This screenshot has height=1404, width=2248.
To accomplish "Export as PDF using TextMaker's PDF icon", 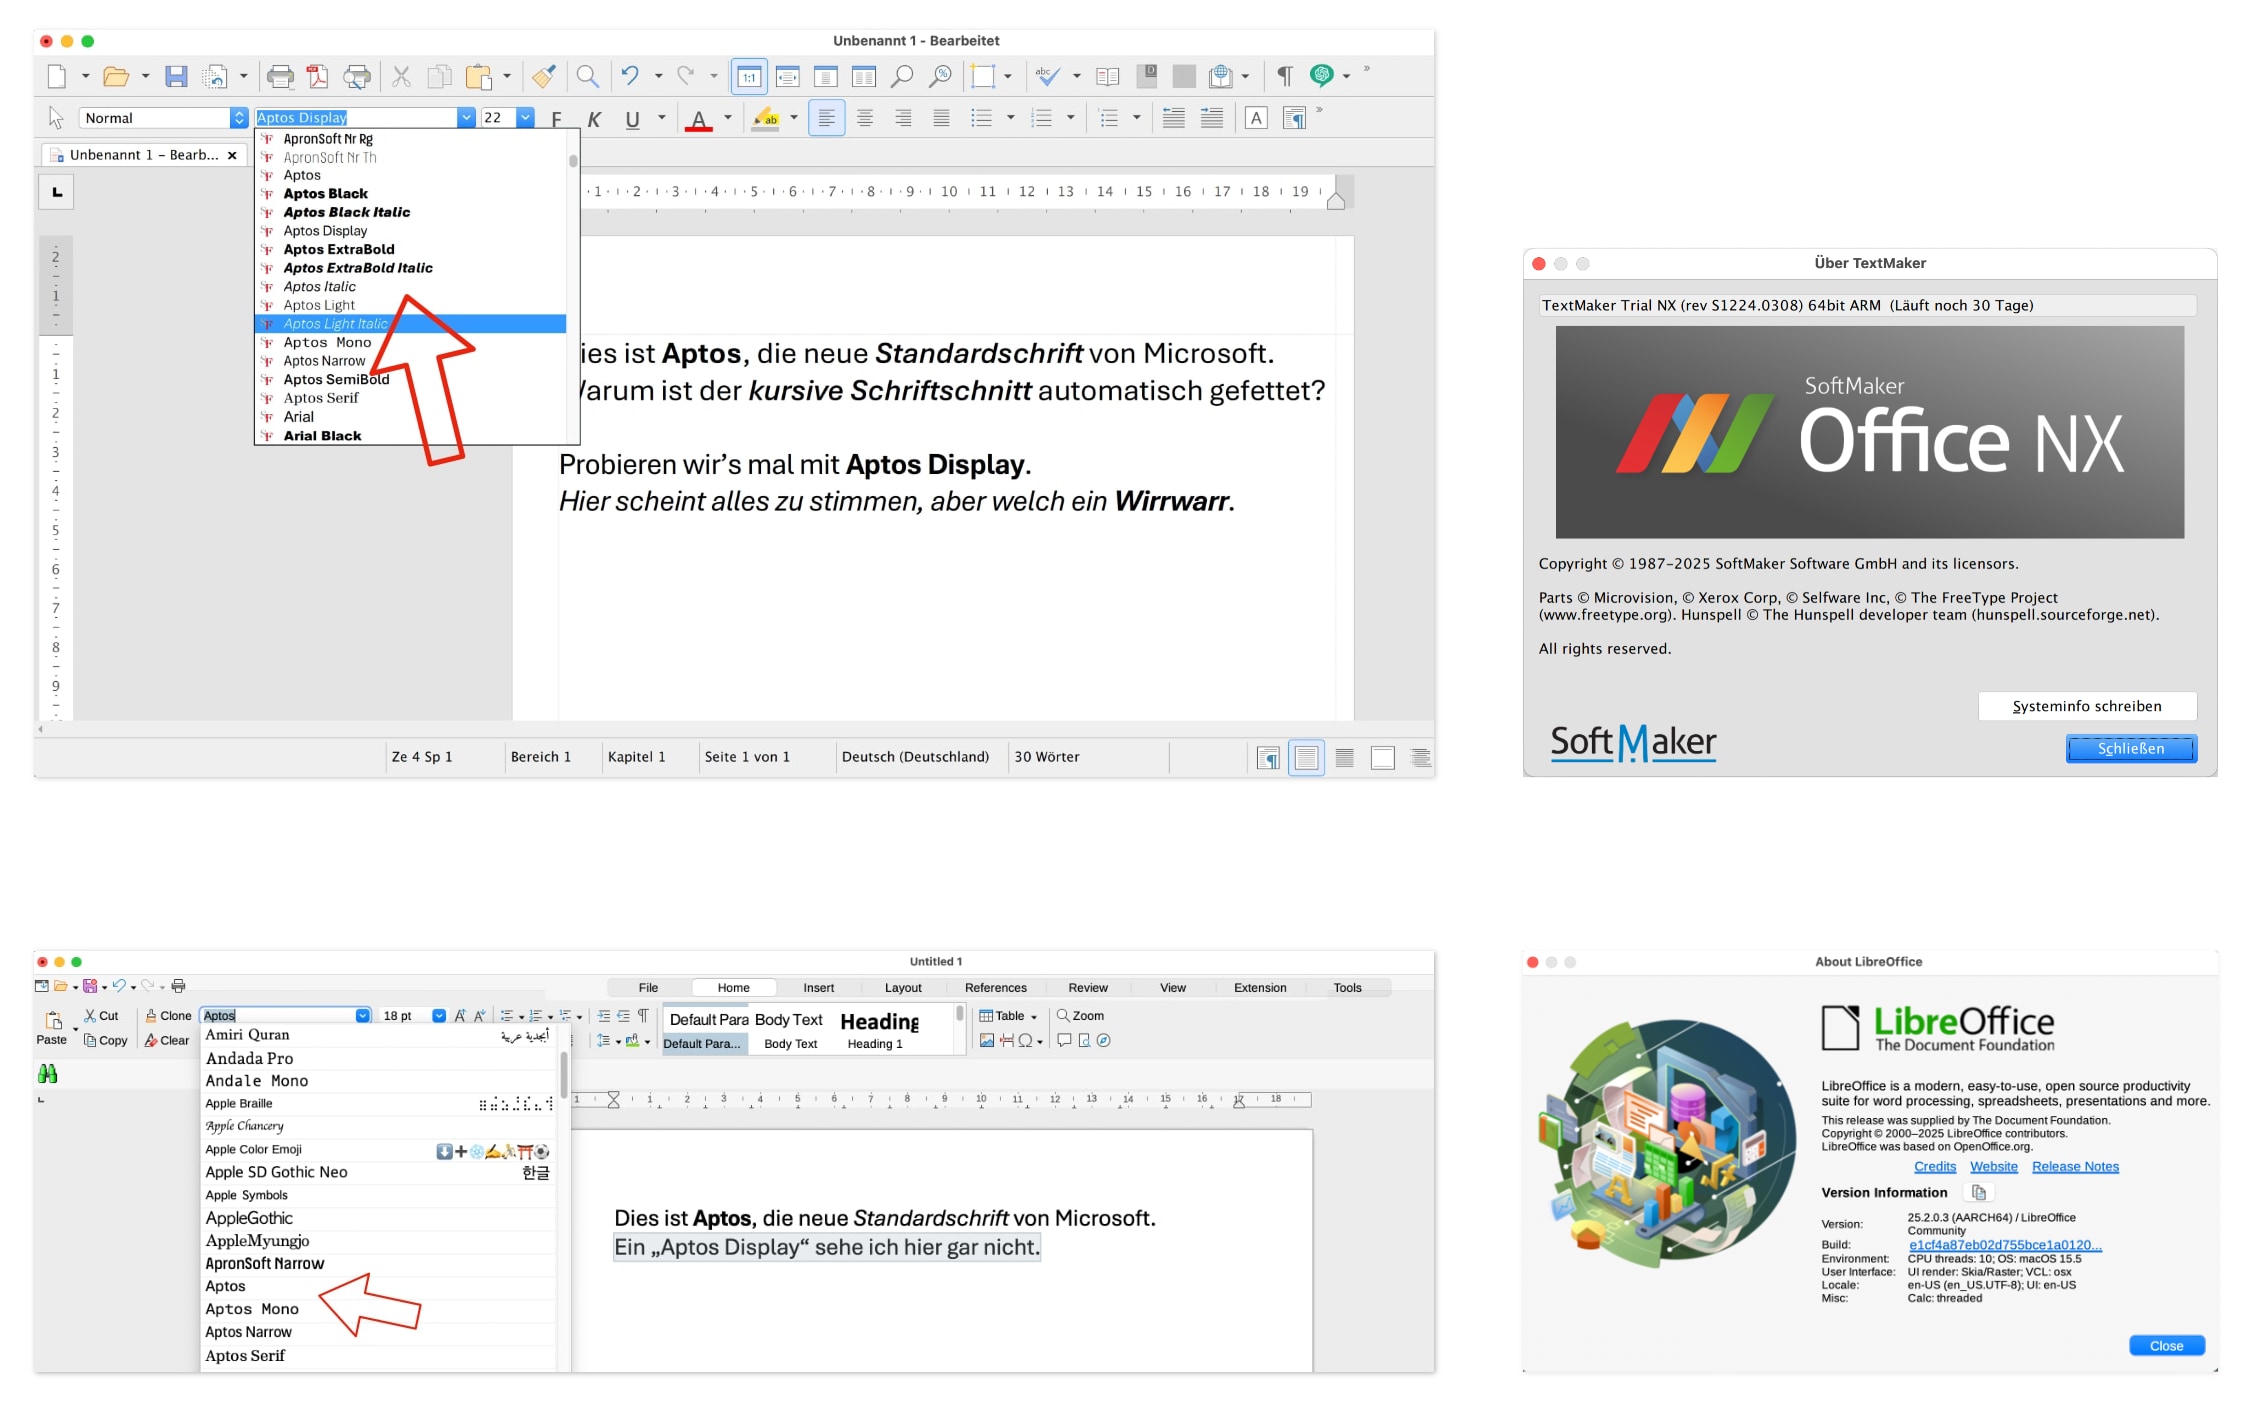I will 317,76.
